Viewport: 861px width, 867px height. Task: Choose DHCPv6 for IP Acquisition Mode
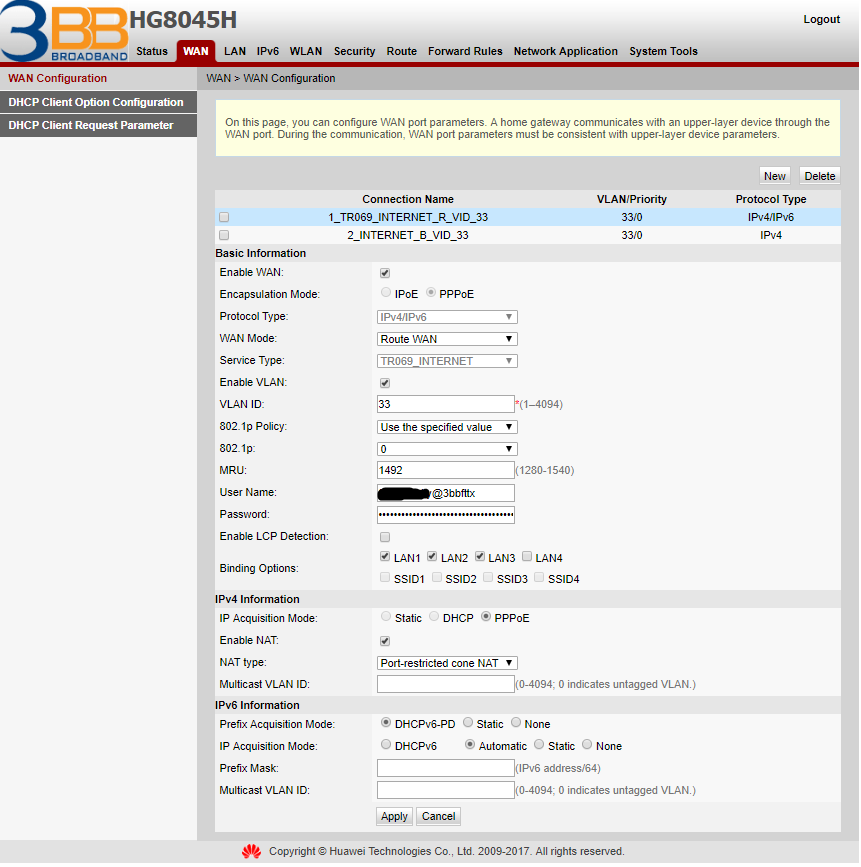tap(387, 745)
